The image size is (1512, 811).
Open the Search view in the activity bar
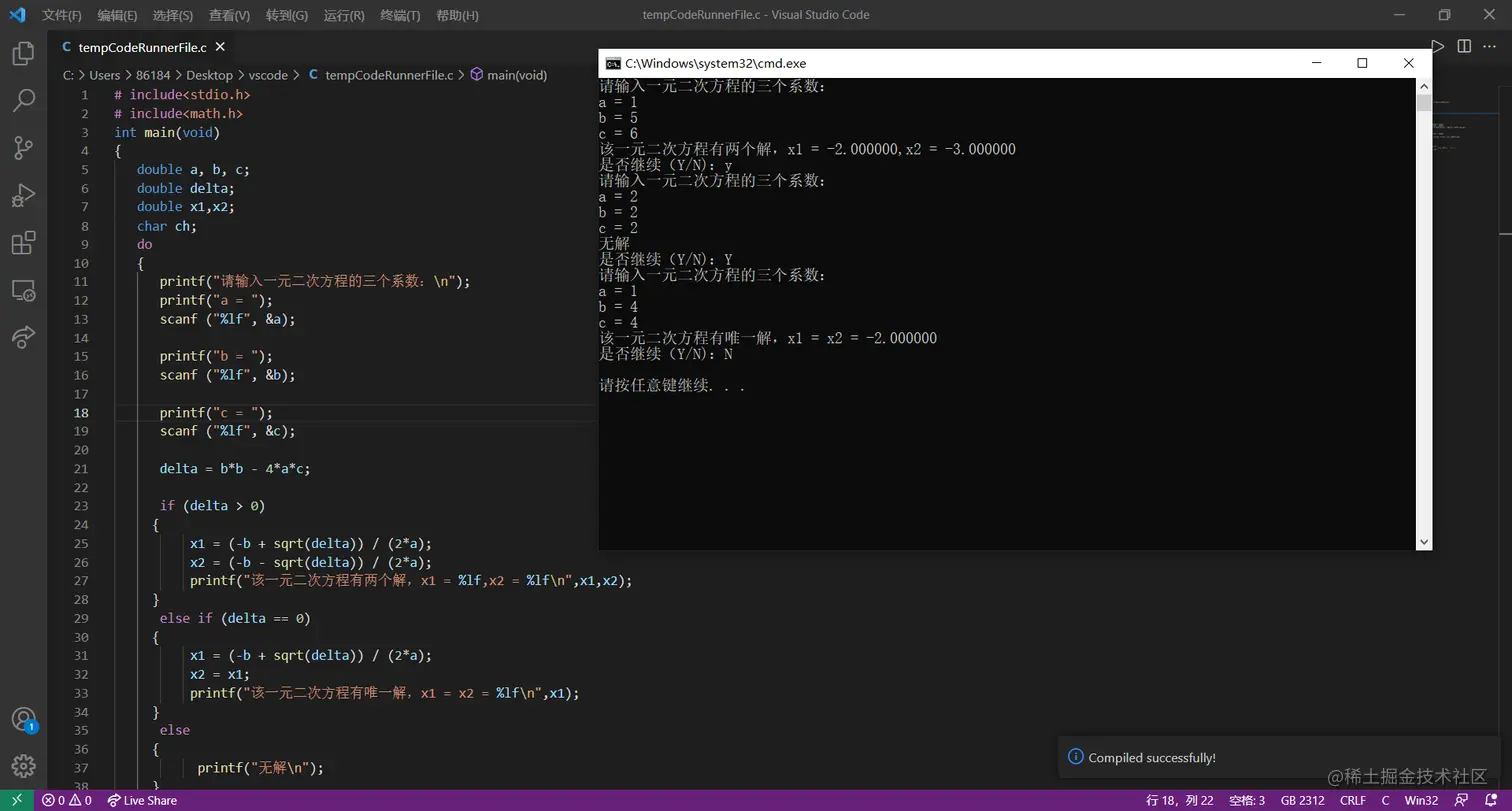[x=23, y=100]
